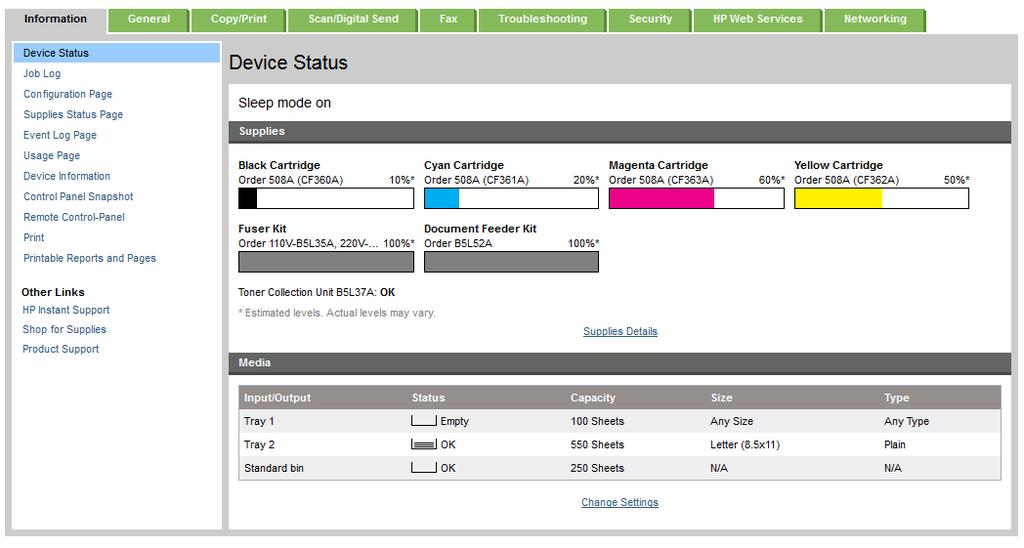Click the Cyan Cartridge heading

pos(464,165)
